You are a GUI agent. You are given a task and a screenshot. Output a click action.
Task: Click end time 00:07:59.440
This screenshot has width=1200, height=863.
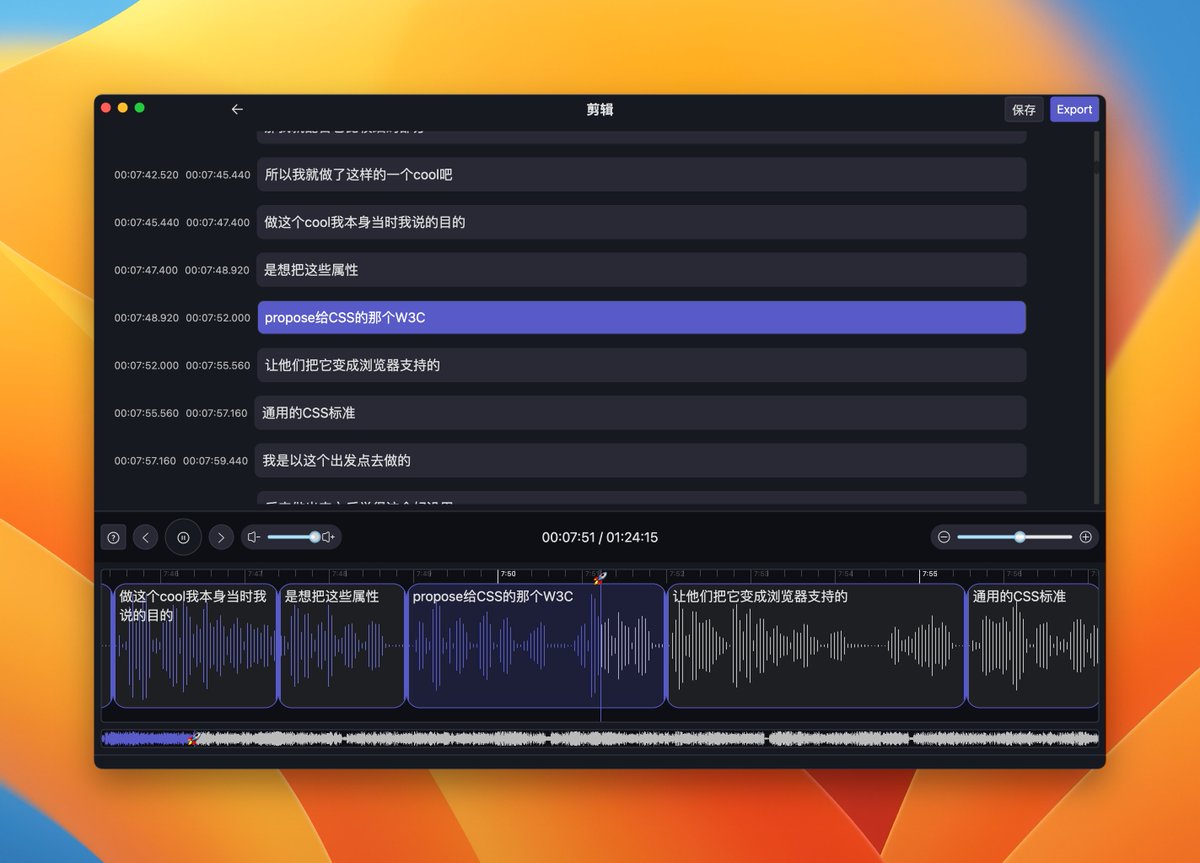[216, 461]
